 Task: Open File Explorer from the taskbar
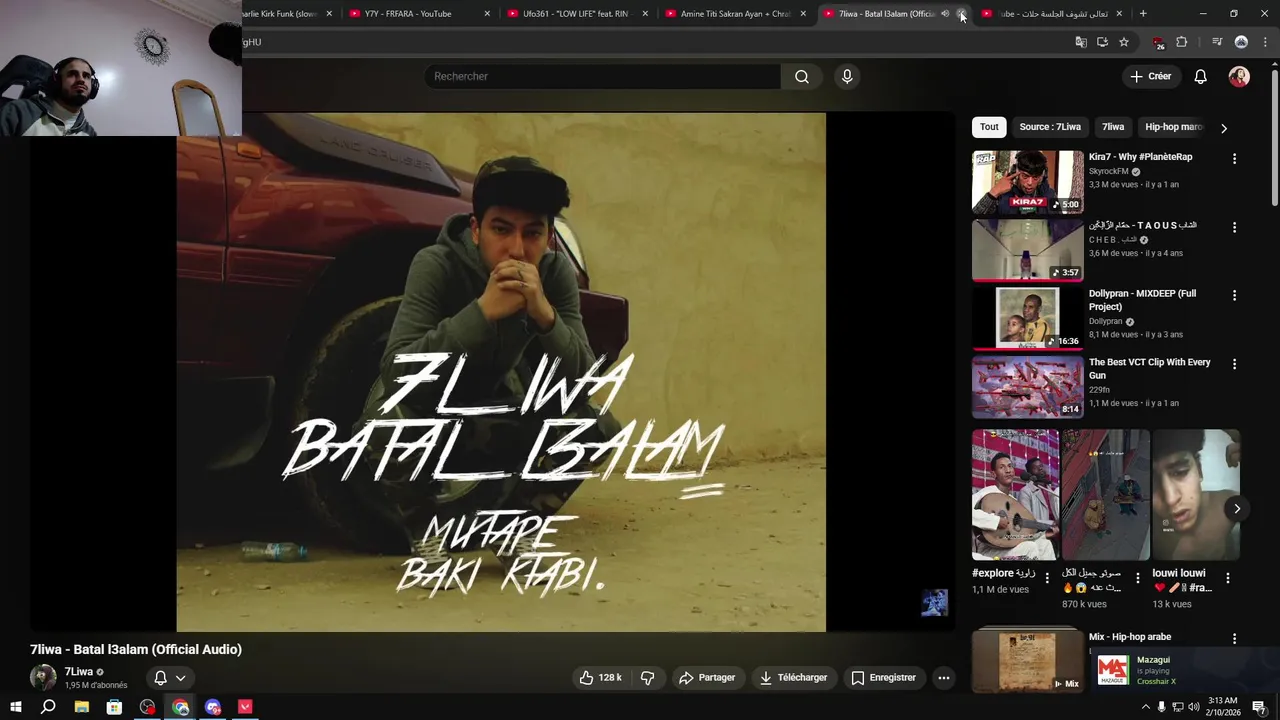(82, 707)
